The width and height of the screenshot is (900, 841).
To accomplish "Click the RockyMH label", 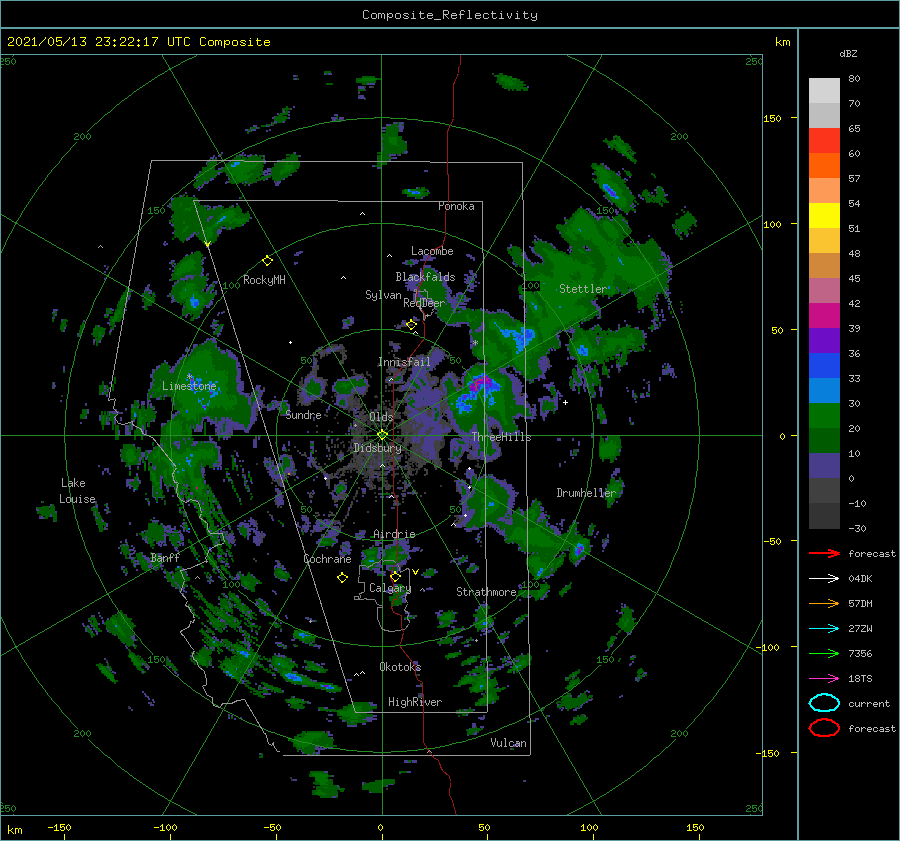I will click(x=264, y=280).
